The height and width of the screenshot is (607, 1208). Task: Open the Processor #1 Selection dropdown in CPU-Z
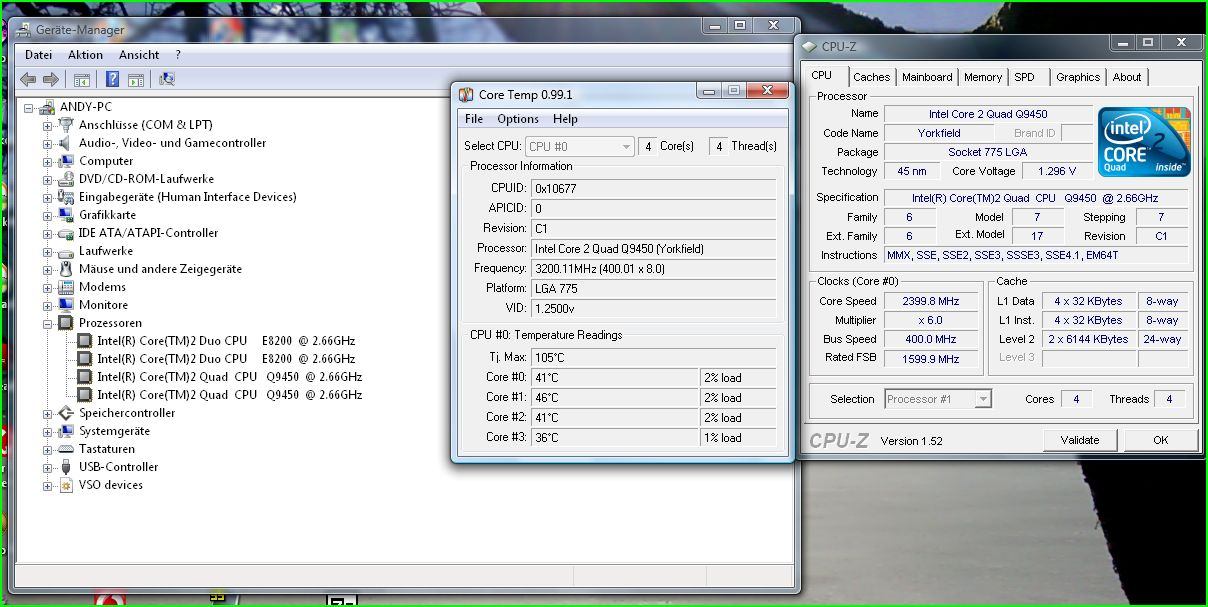[938, 399]
